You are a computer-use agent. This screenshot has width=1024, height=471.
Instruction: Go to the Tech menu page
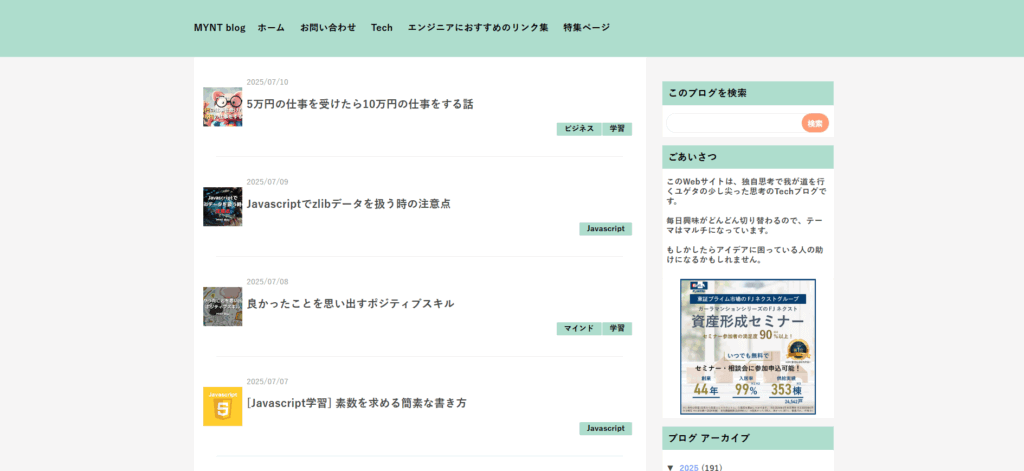(x=381, y=28)
